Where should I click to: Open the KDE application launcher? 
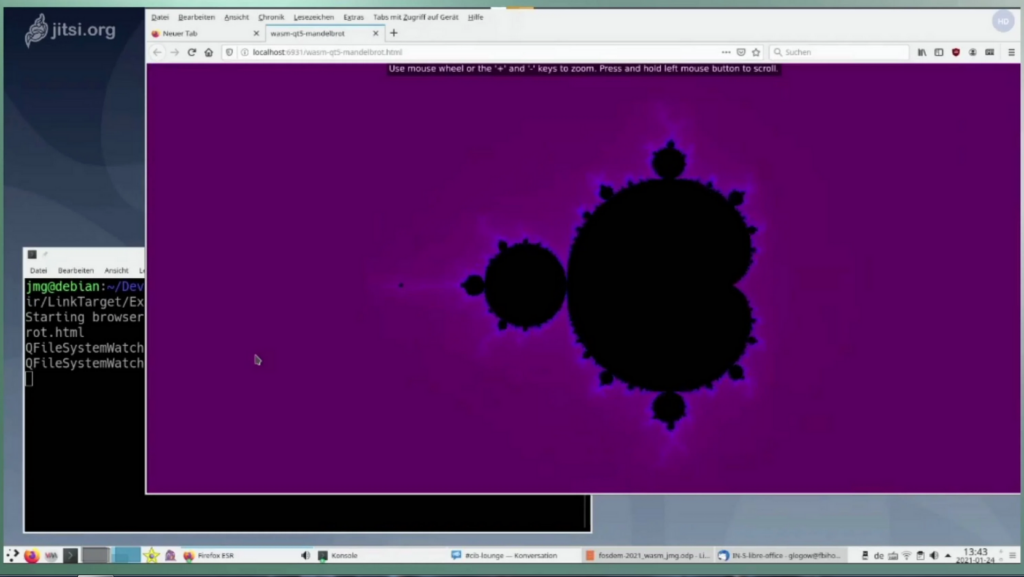[x=12, y=555]
